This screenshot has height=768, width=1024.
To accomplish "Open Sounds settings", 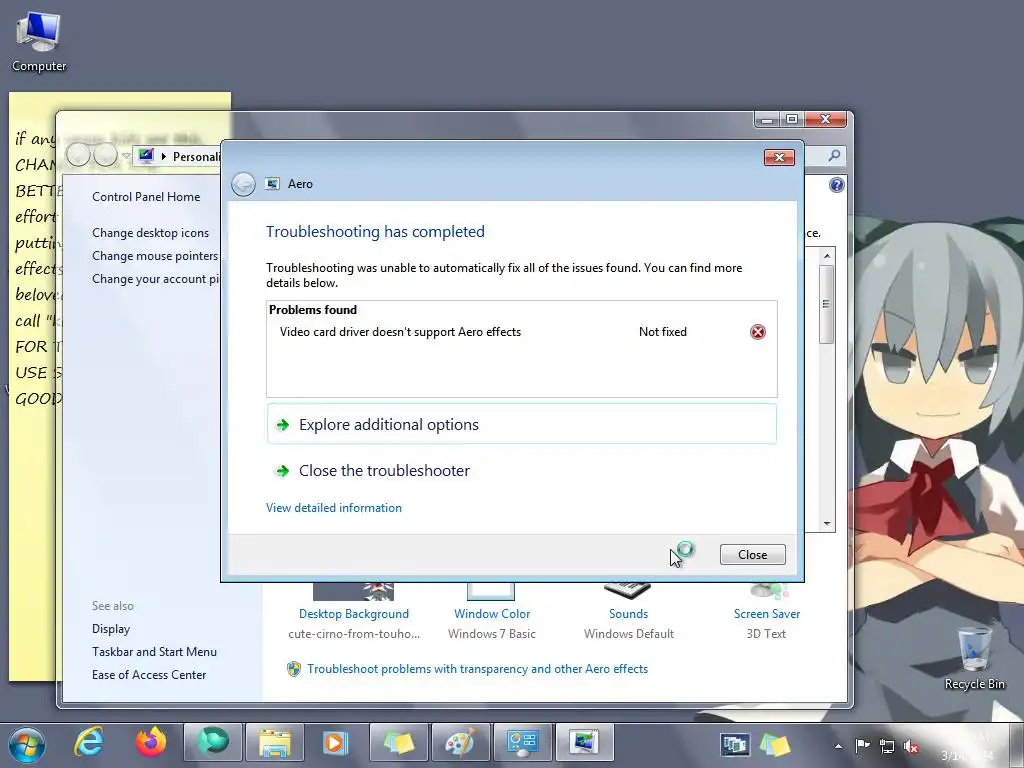I will tap(628, 614).
